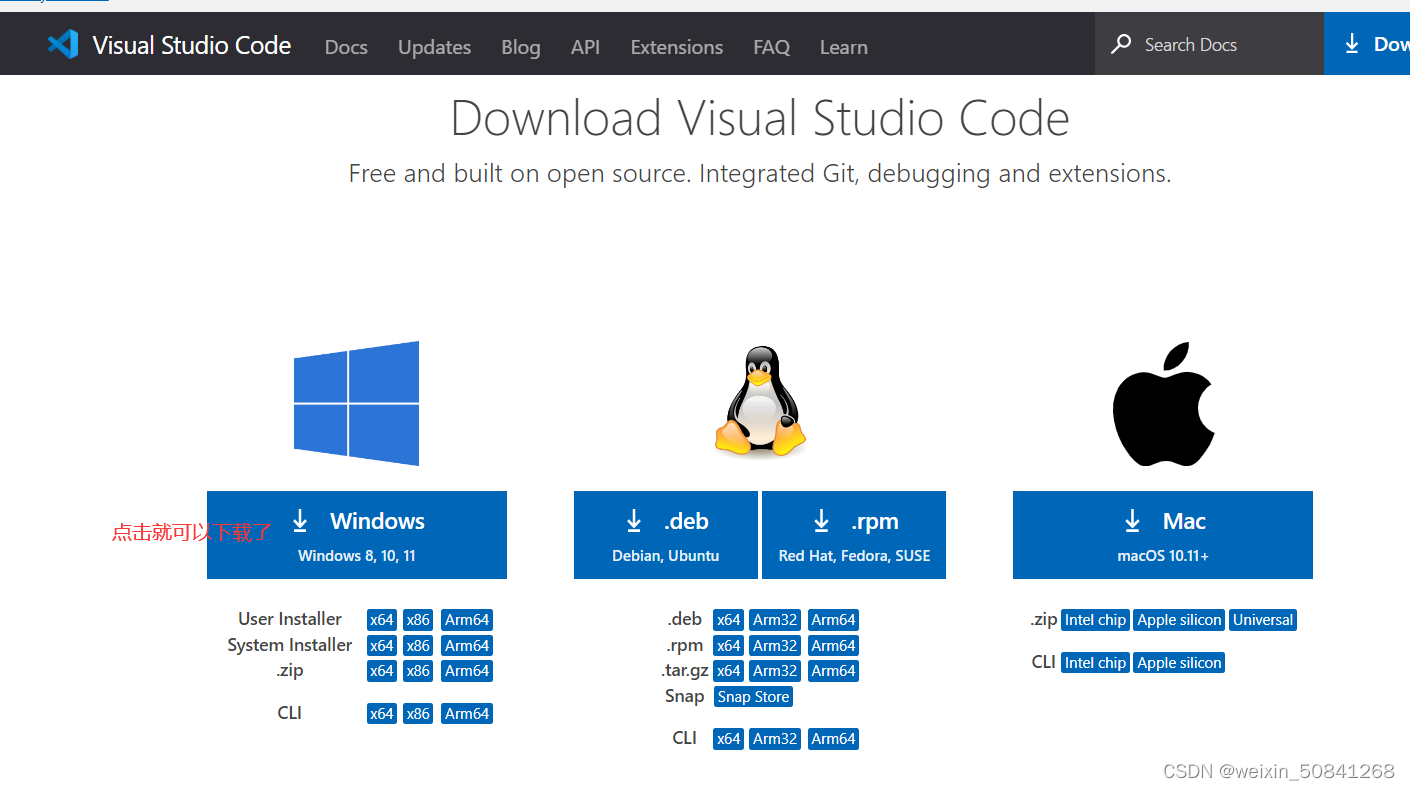Viewport: 1410px width, 790px height.
Task: Download Linux CLI Arm32
Action: coord(775,739)
